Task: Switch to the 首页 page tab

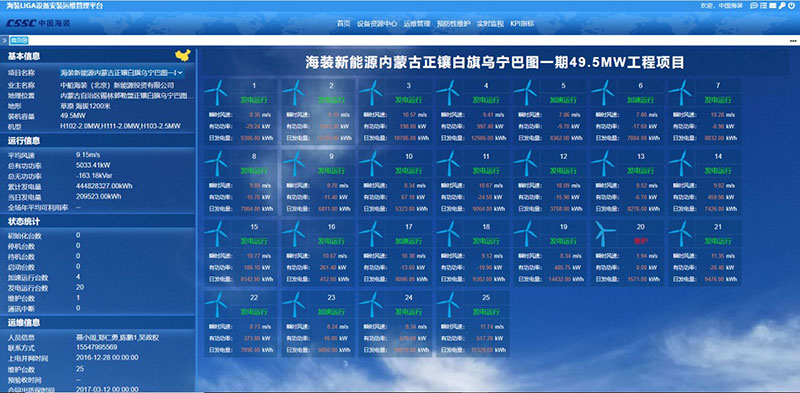Action: pyautogui.click(x=19, y=40)
